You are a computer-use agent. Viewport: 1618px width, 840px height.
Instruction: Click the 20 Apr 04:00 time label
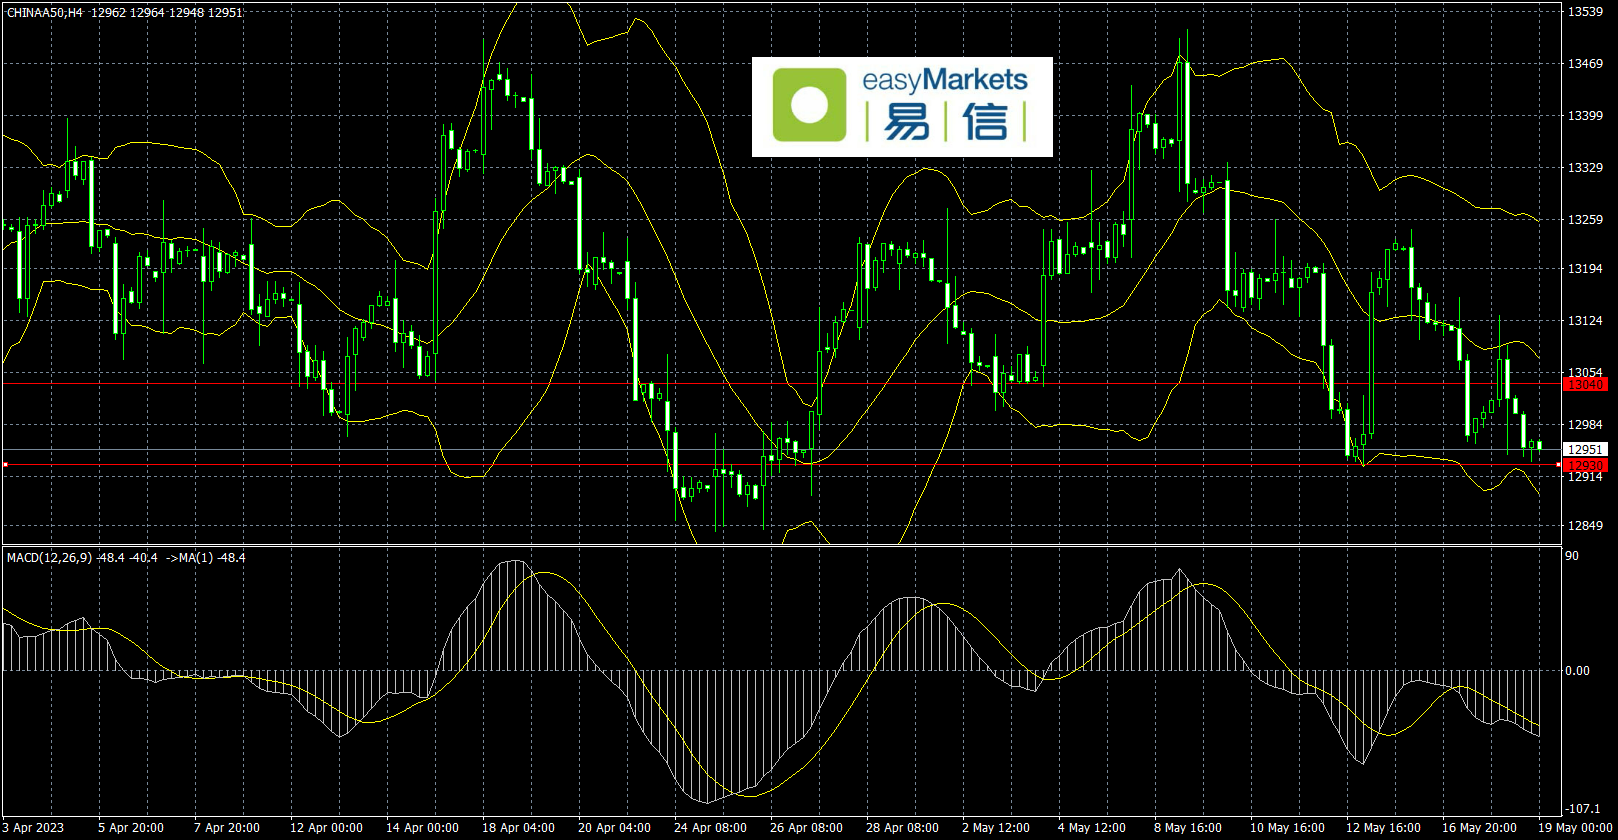pos(614,828)
